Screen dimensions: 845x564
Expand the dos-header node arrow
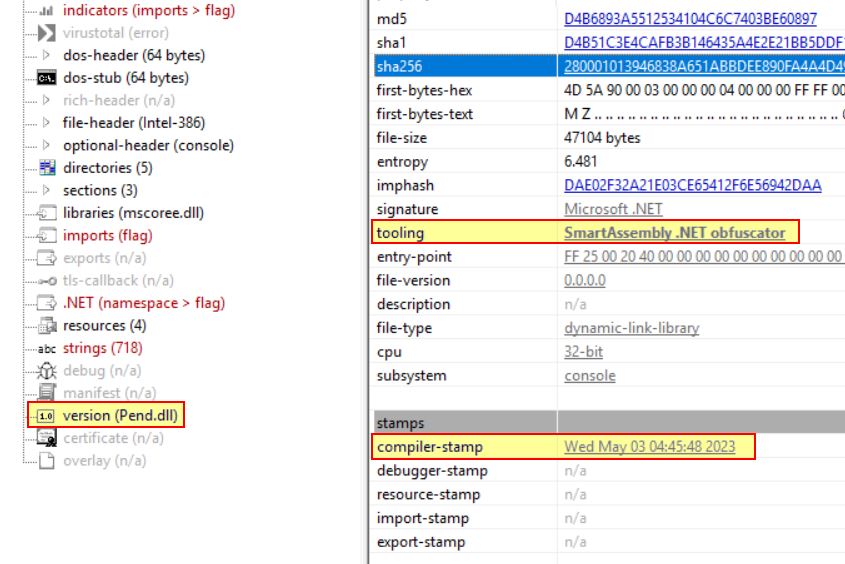[x=46, y=56]
